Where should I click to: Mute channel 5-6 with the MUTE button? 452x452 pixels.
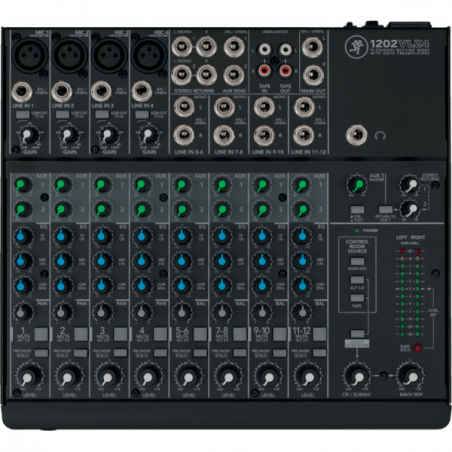point(200,334)
